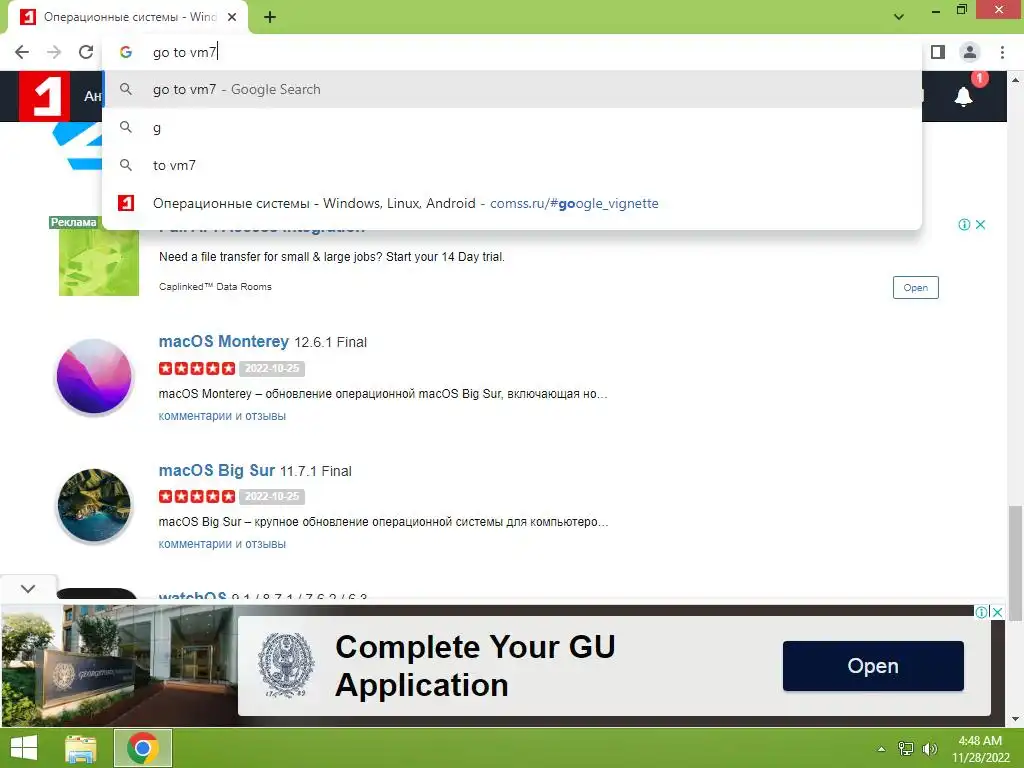Screen dimensions: 1024x768
Task: Click the notification bell icon
Action: click(963, 97)
